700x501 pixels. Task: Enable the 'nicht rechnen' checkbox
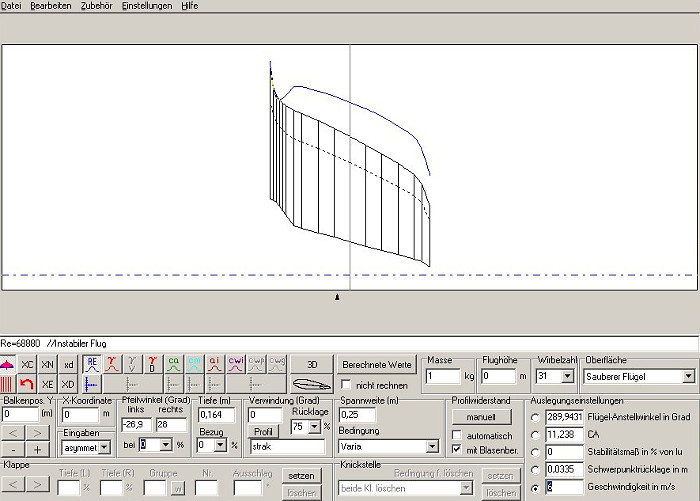347,384
